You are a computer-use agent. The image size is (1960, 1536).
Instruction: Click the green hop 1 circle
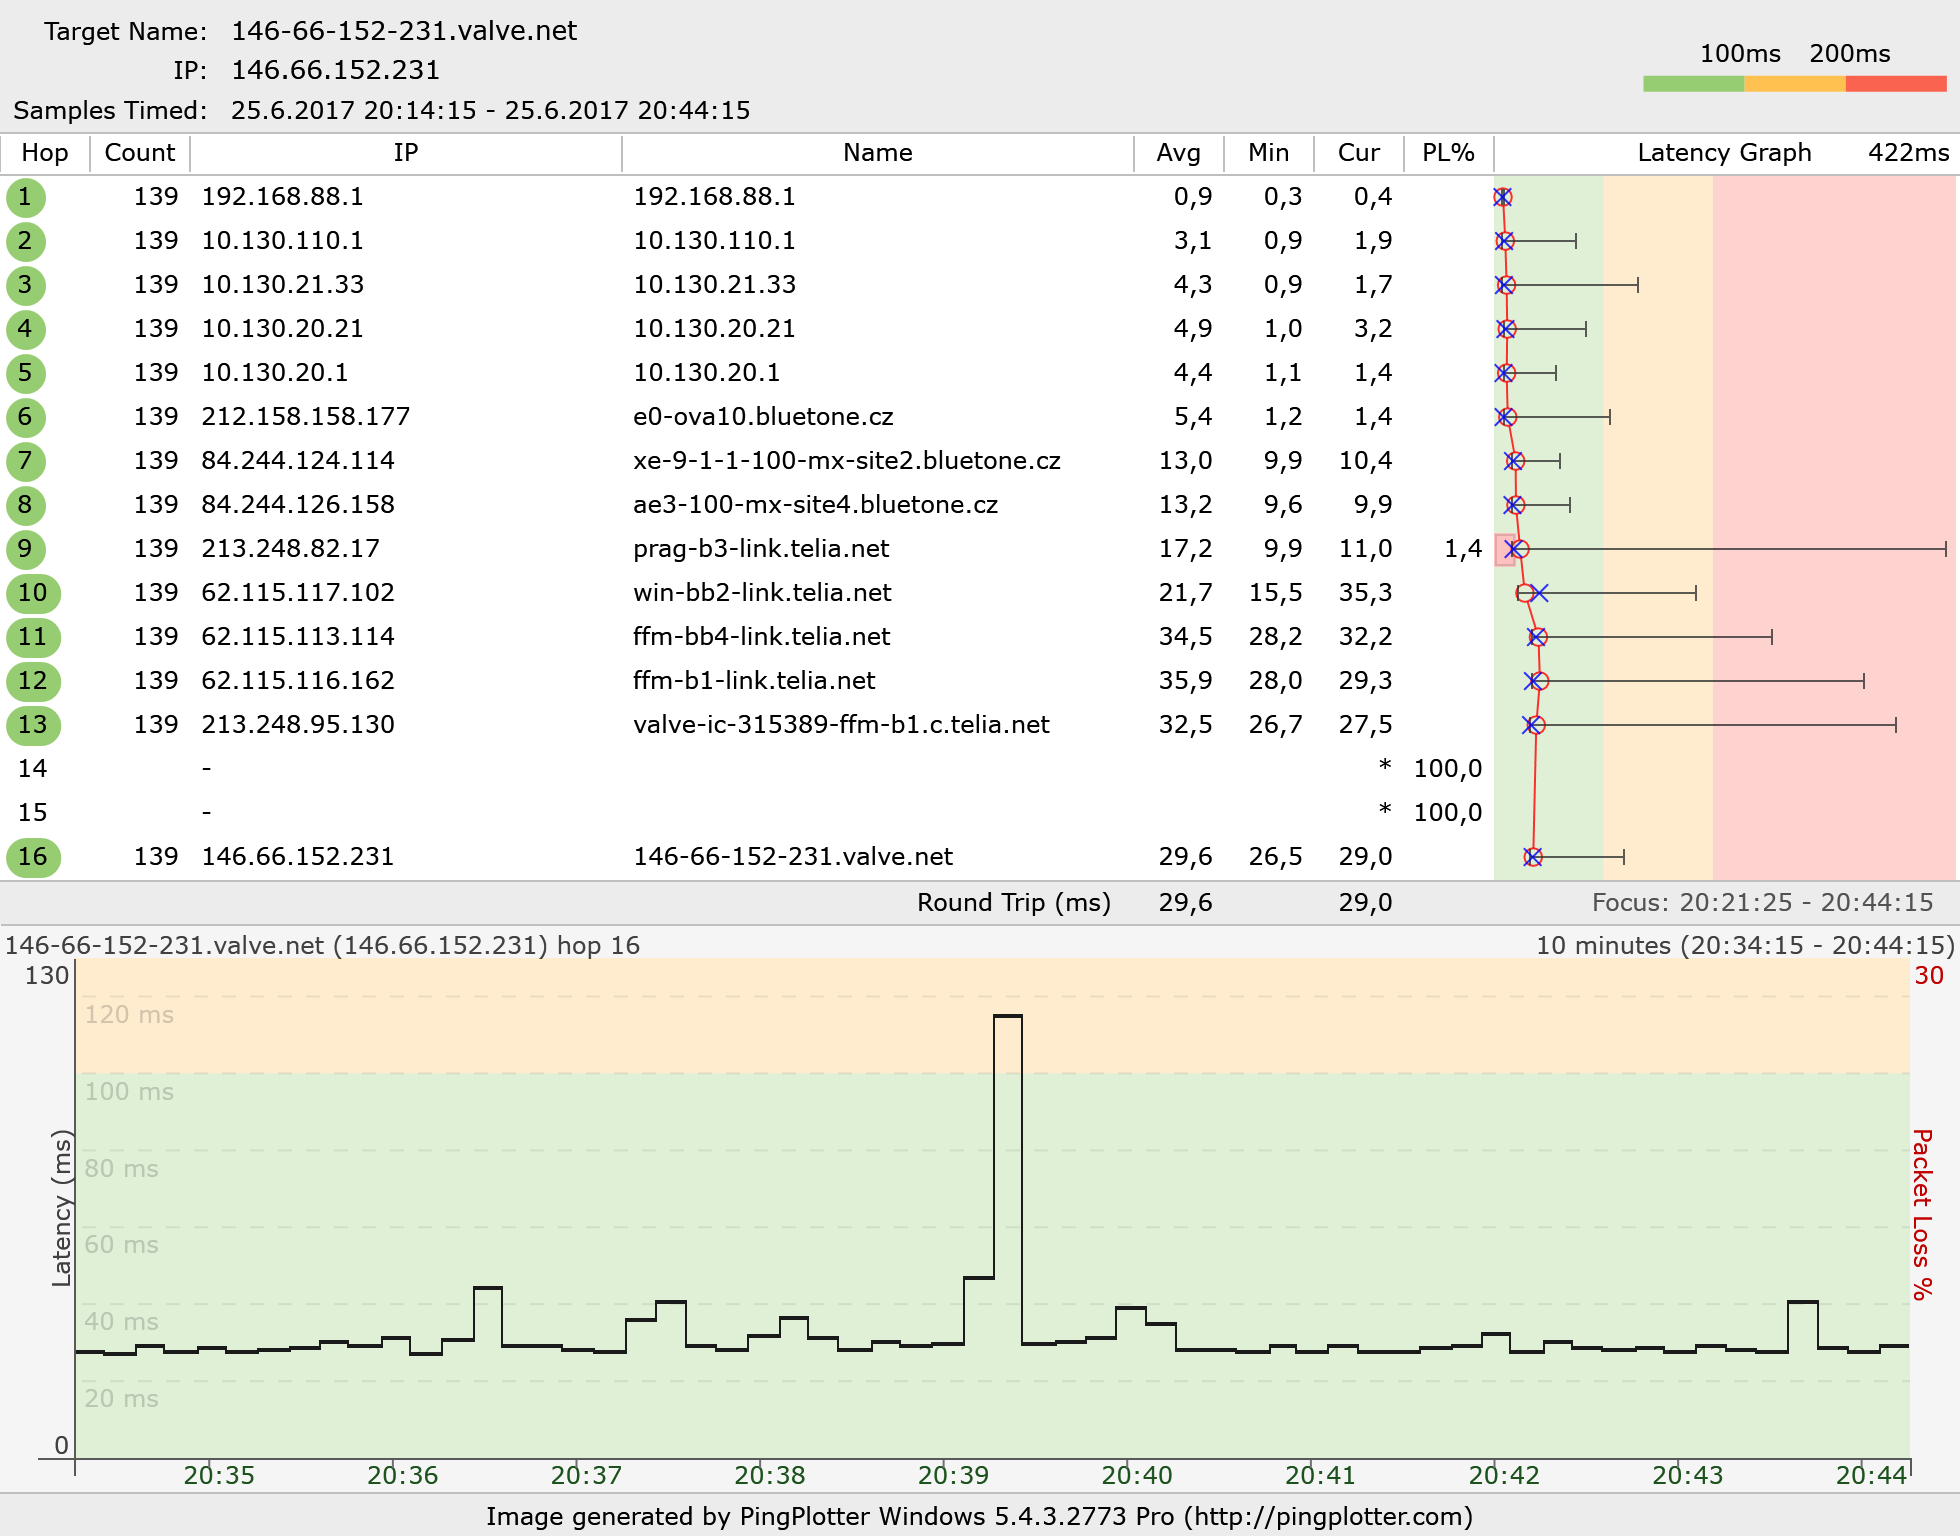tap(25, 197)
